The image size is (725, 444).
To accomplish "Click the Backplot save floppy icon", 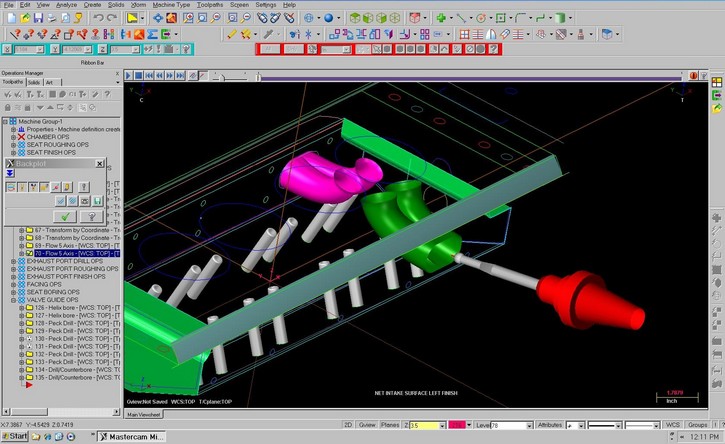I will click(x=97, y=201).
